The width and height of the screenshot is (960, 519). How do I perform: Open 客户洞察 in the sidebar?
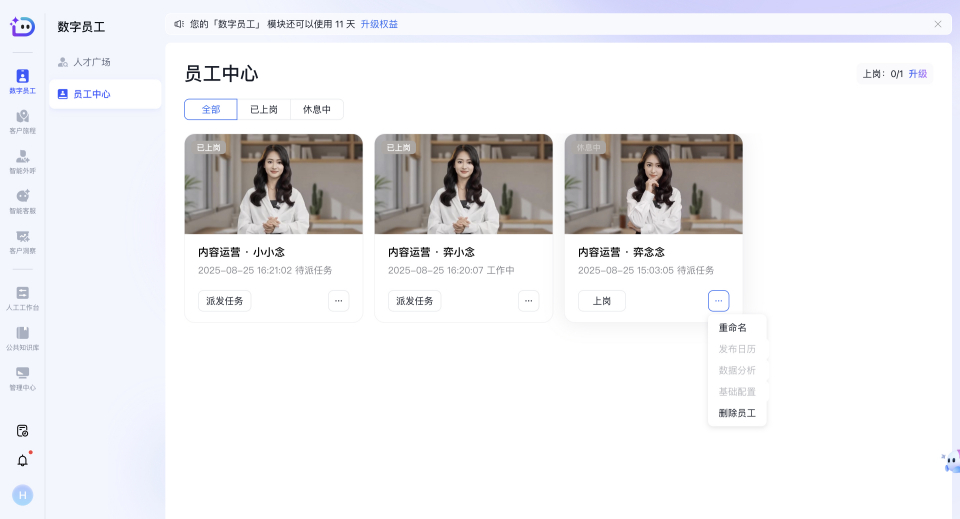coord(22,241)
